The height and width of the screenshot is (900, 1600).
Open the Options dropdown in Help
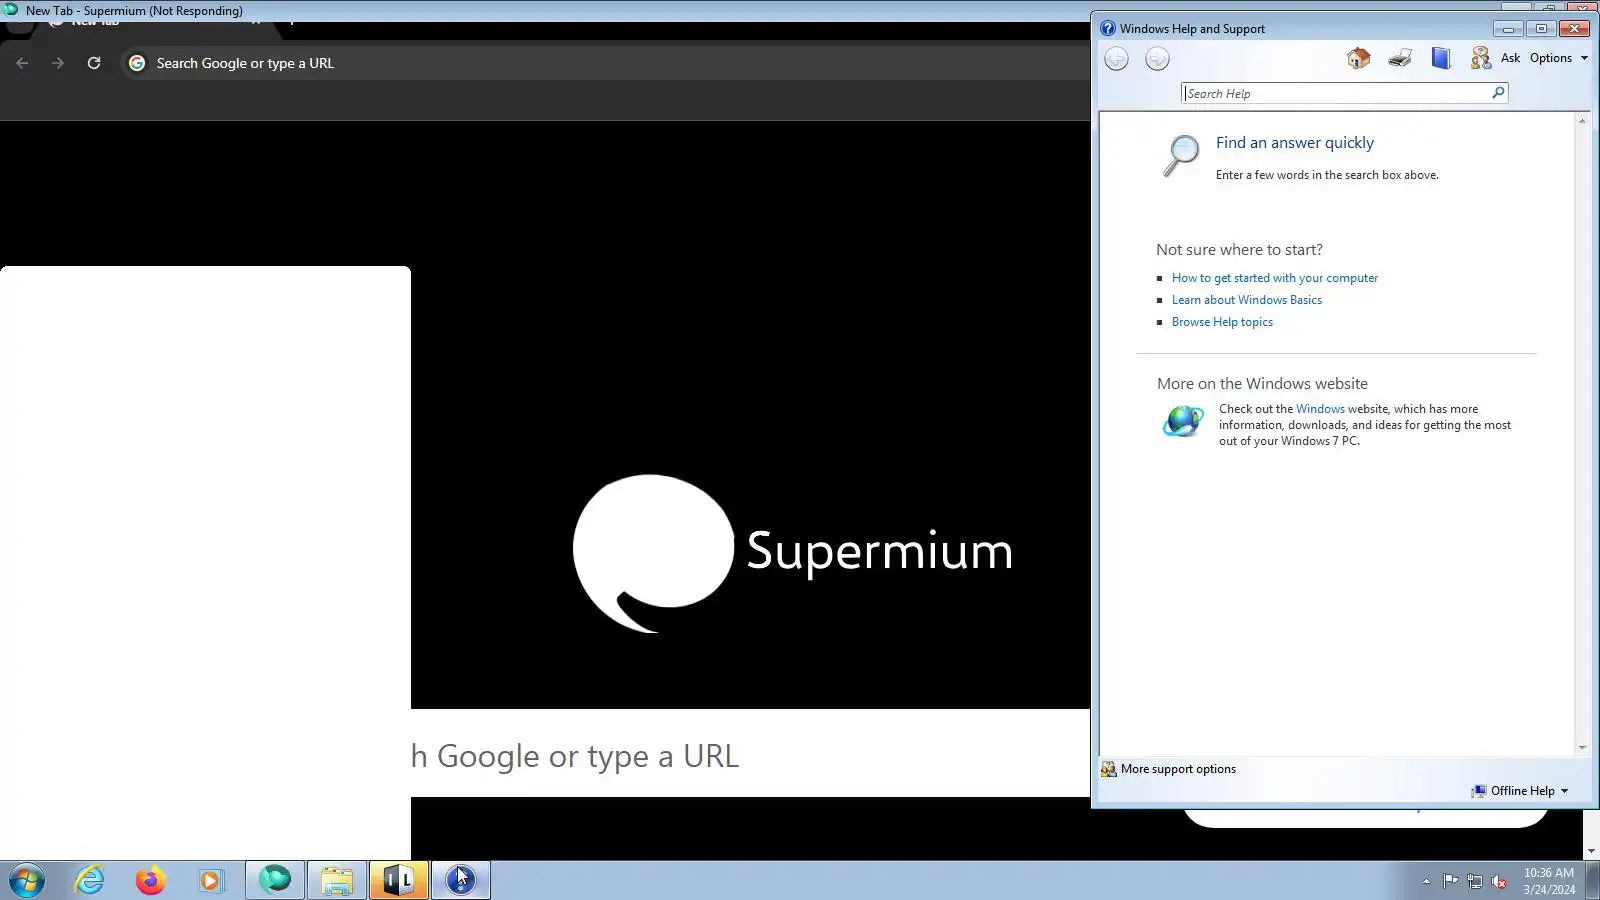pyautogui.click(x=1558, y=58)
